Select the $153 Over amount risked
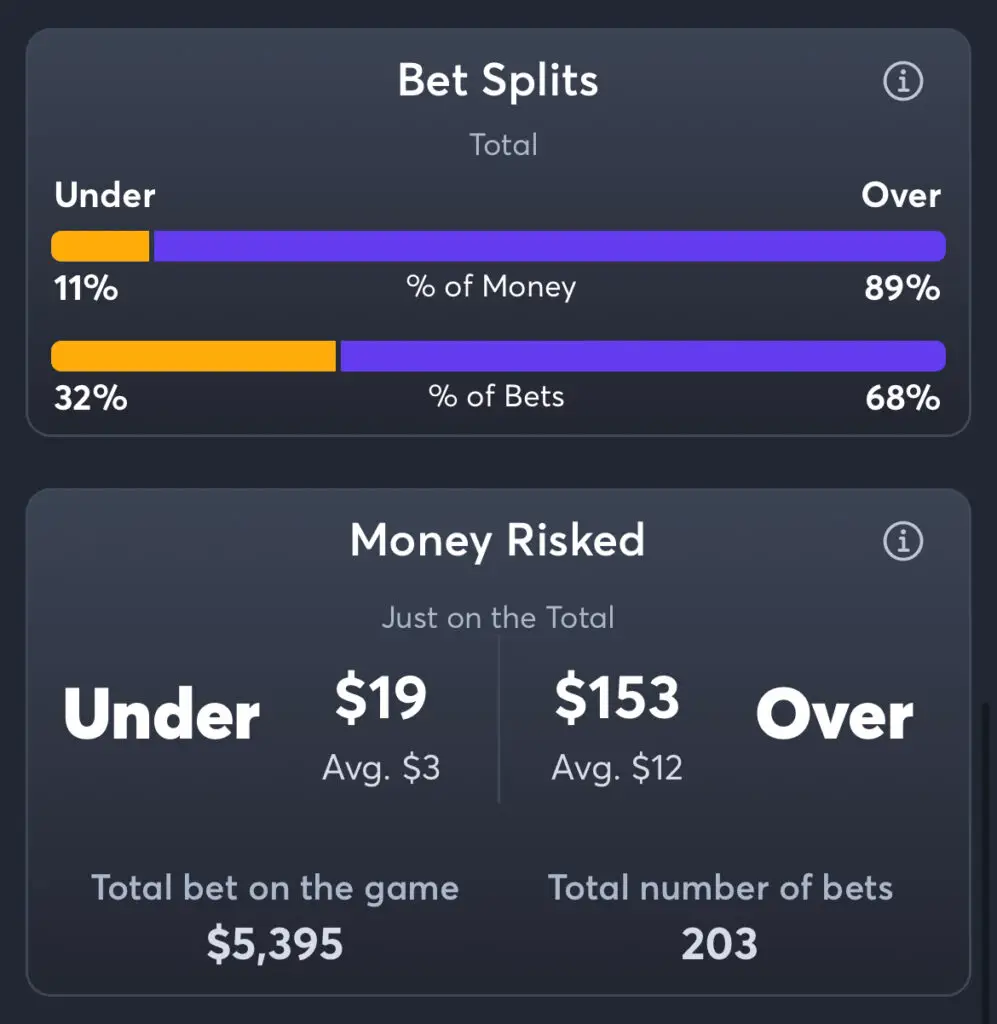 [617, 699]
